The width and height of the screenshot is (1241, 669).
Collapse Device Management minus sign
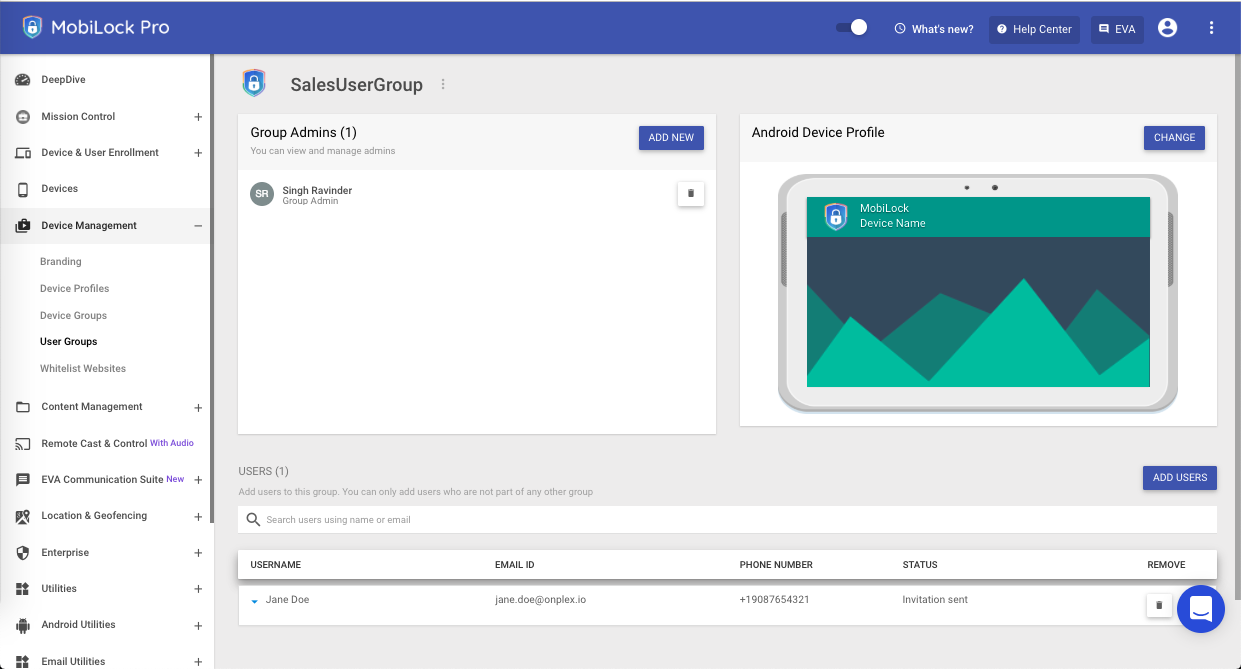tap(198, 226)
